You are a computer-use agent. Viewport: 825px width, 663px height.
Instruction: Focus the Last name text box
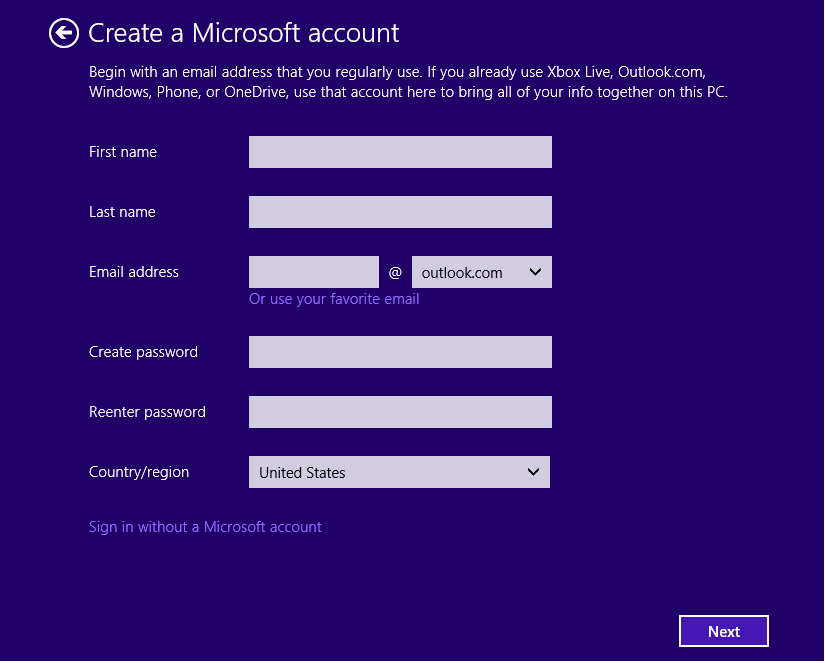coord(400,212)
